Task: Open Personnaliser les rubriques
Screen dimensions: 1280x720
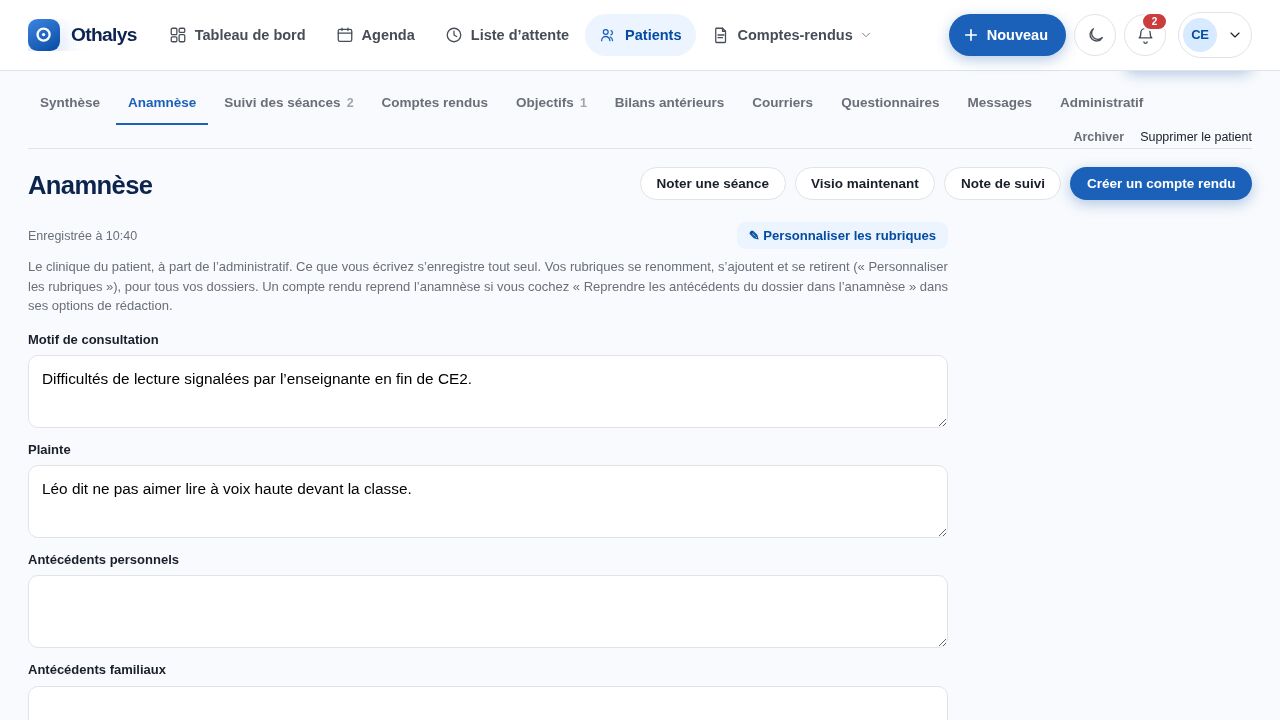Action: point(842,236)
